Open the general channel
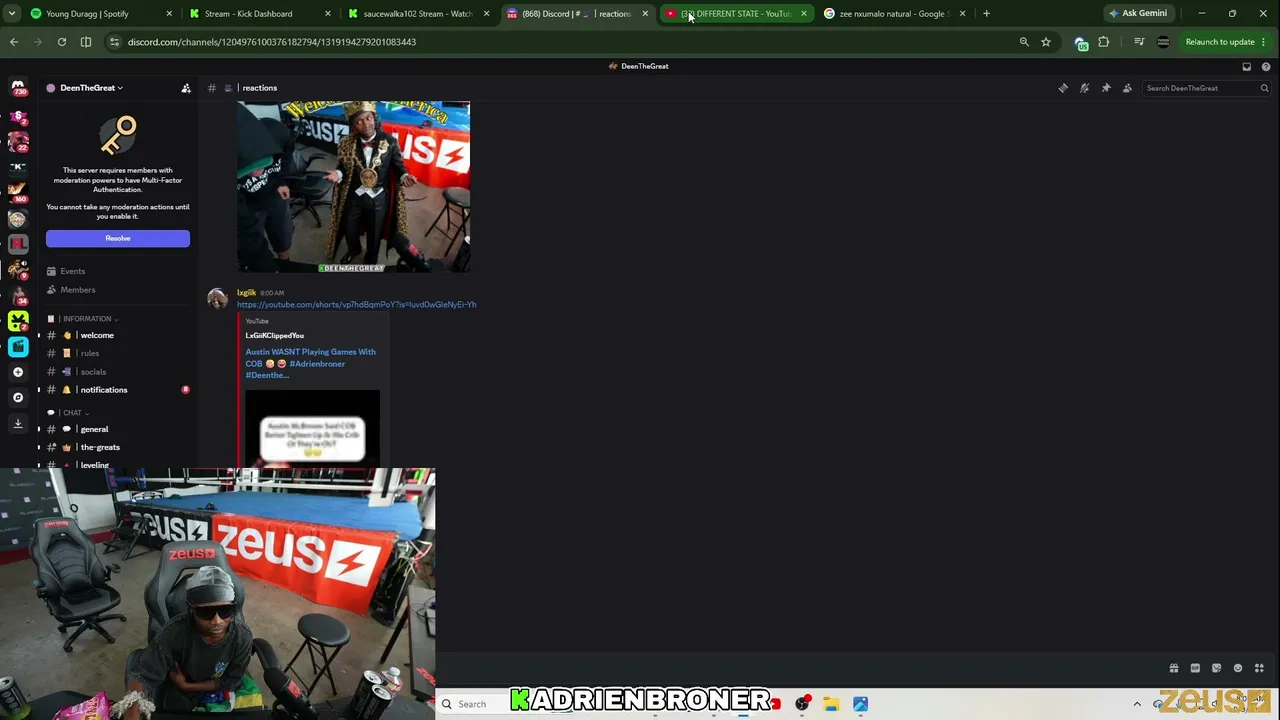The image size is (1280, 720). 118,429
